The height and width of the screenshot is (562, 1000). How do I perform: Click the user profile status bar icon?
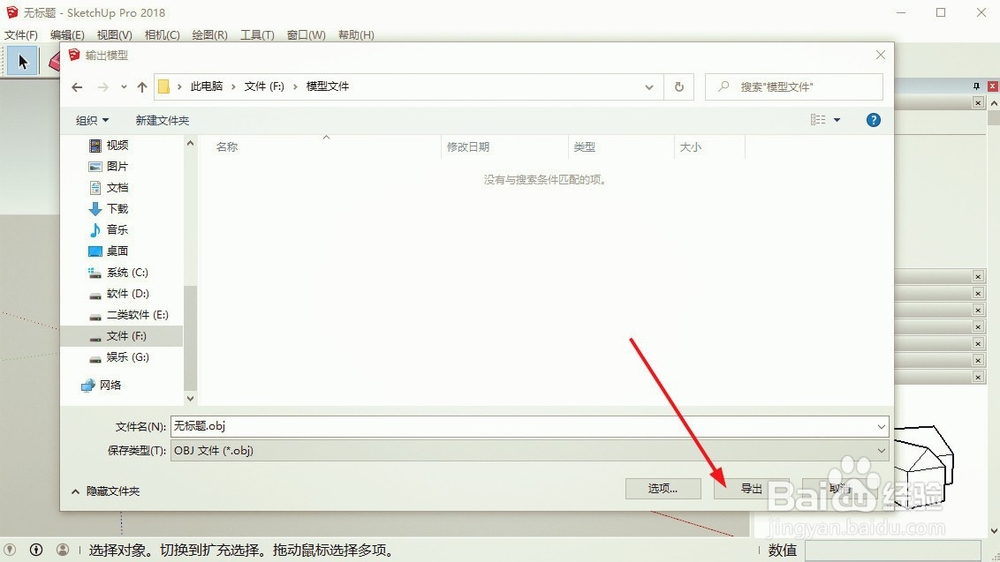click(62, 549)
